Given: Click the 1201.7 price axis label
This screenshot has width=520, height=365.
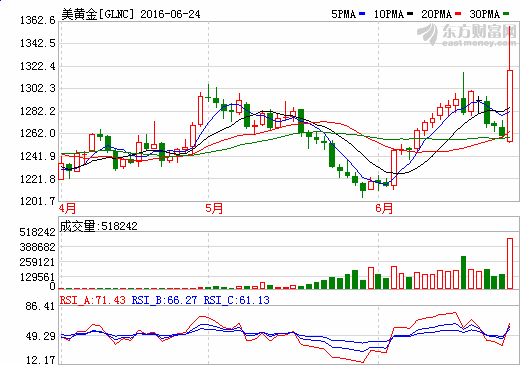Looking at the screenshot, I should pos(38,201).
